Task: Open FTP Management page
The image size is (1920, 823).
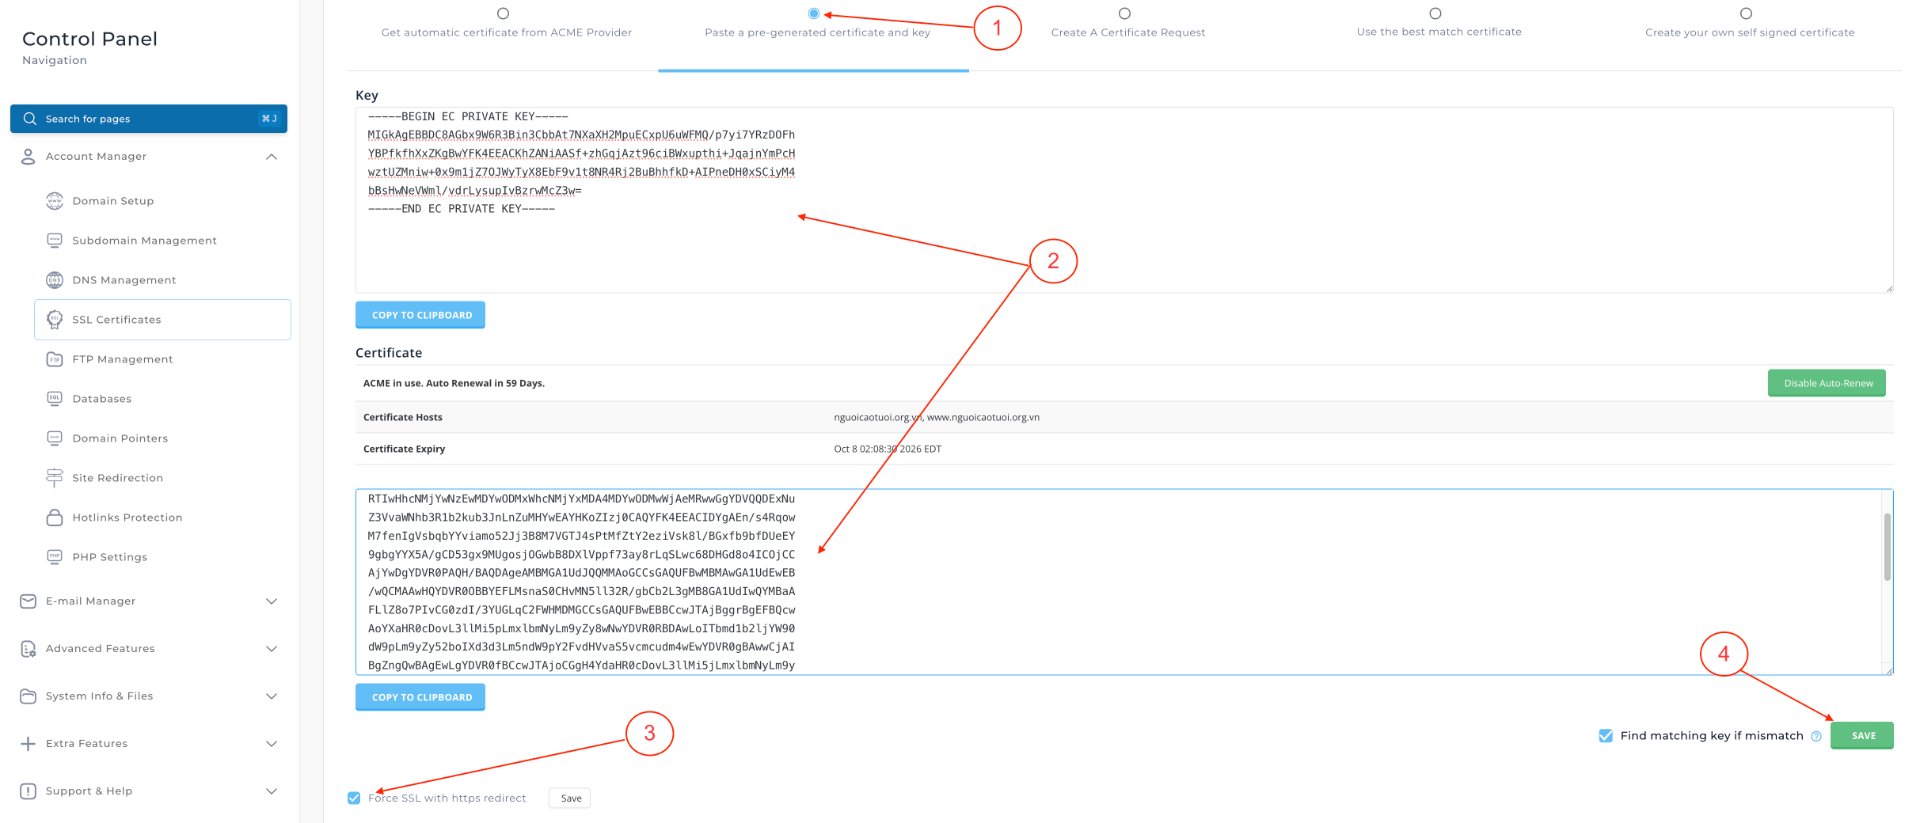Action: [x=122, y=359]
